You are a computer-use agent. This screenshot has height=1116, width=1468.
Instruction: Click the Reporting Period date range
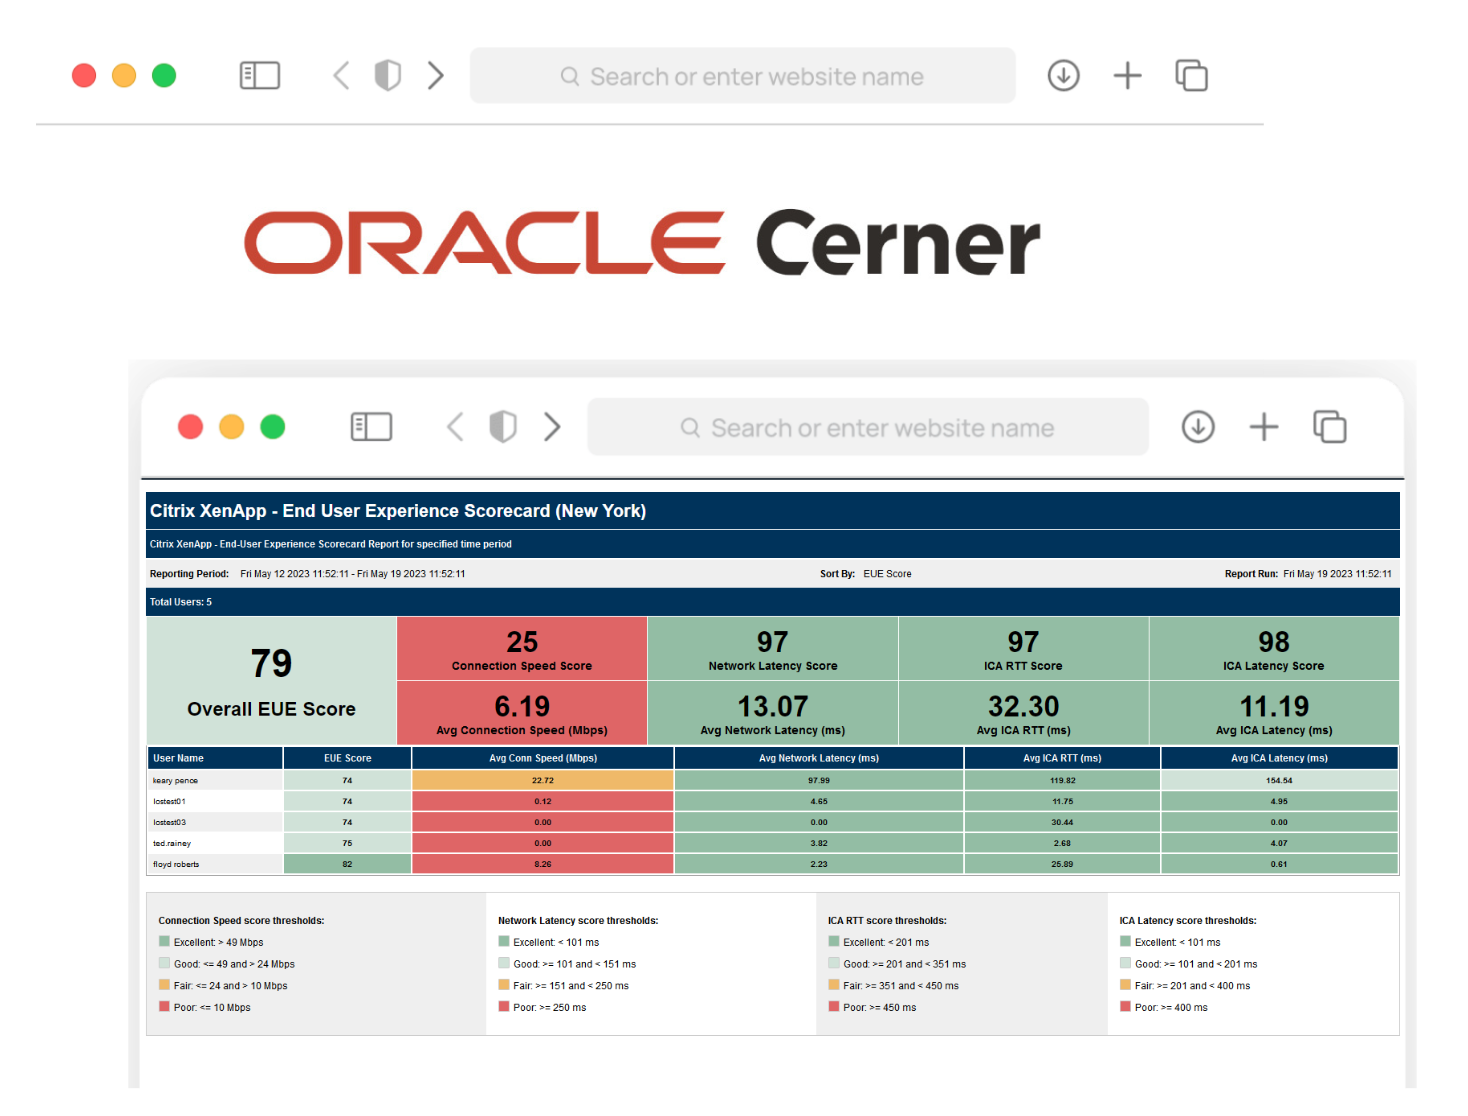click(352, 574)
